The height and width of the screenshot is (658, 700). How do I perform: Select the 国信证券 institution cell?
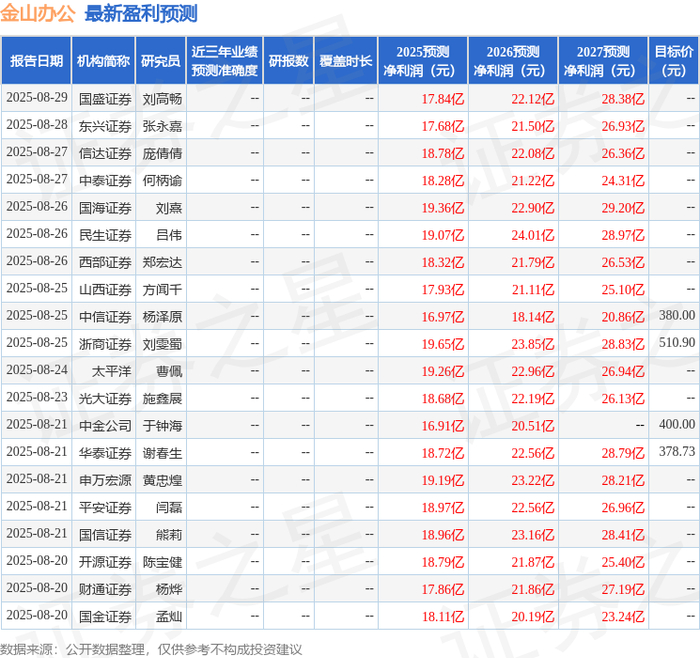tap(105, 534)
